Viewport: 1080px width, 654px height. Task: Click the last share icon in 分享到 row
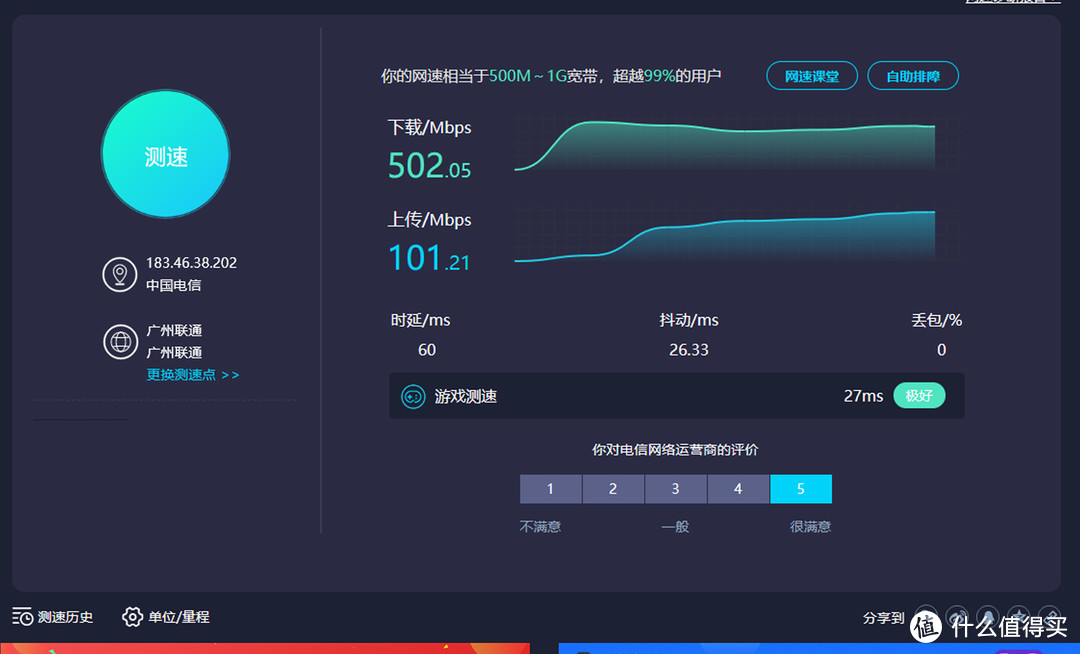pyautogui.click(x=1049, y=617)
